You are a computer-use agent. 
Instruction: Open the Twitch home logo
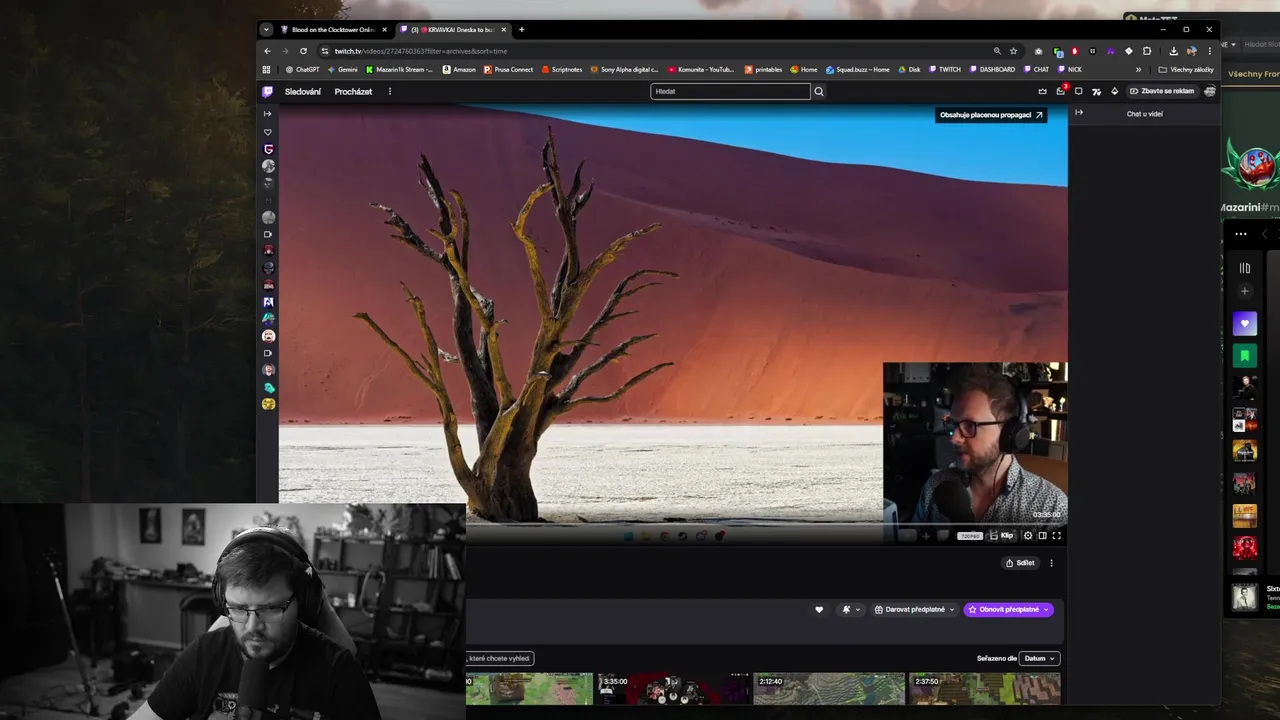[267, 91]
